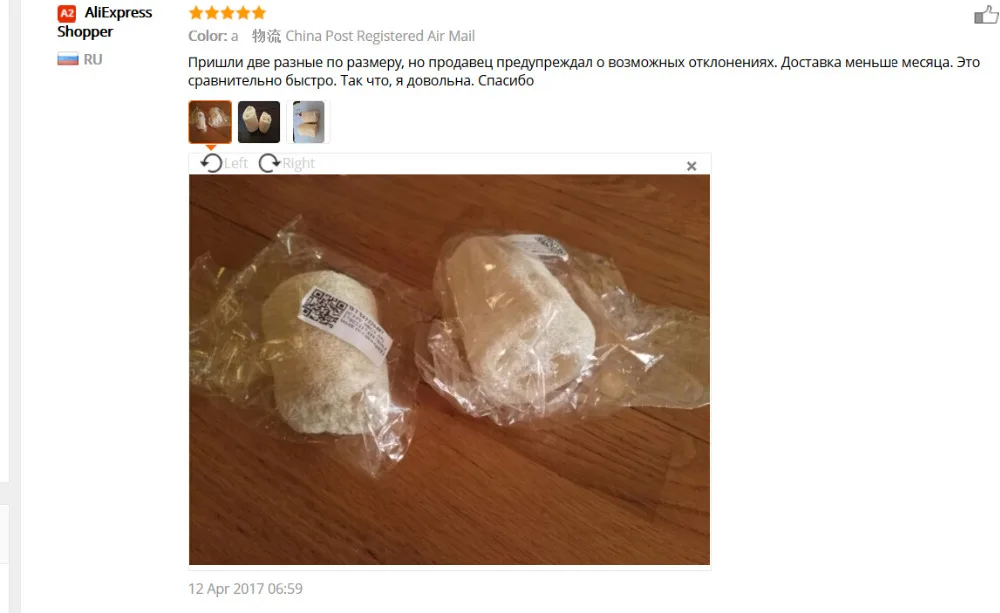1000x613 pixels.
Task: Rotate the photo right with the arrow icon
Action: (269, 163)
